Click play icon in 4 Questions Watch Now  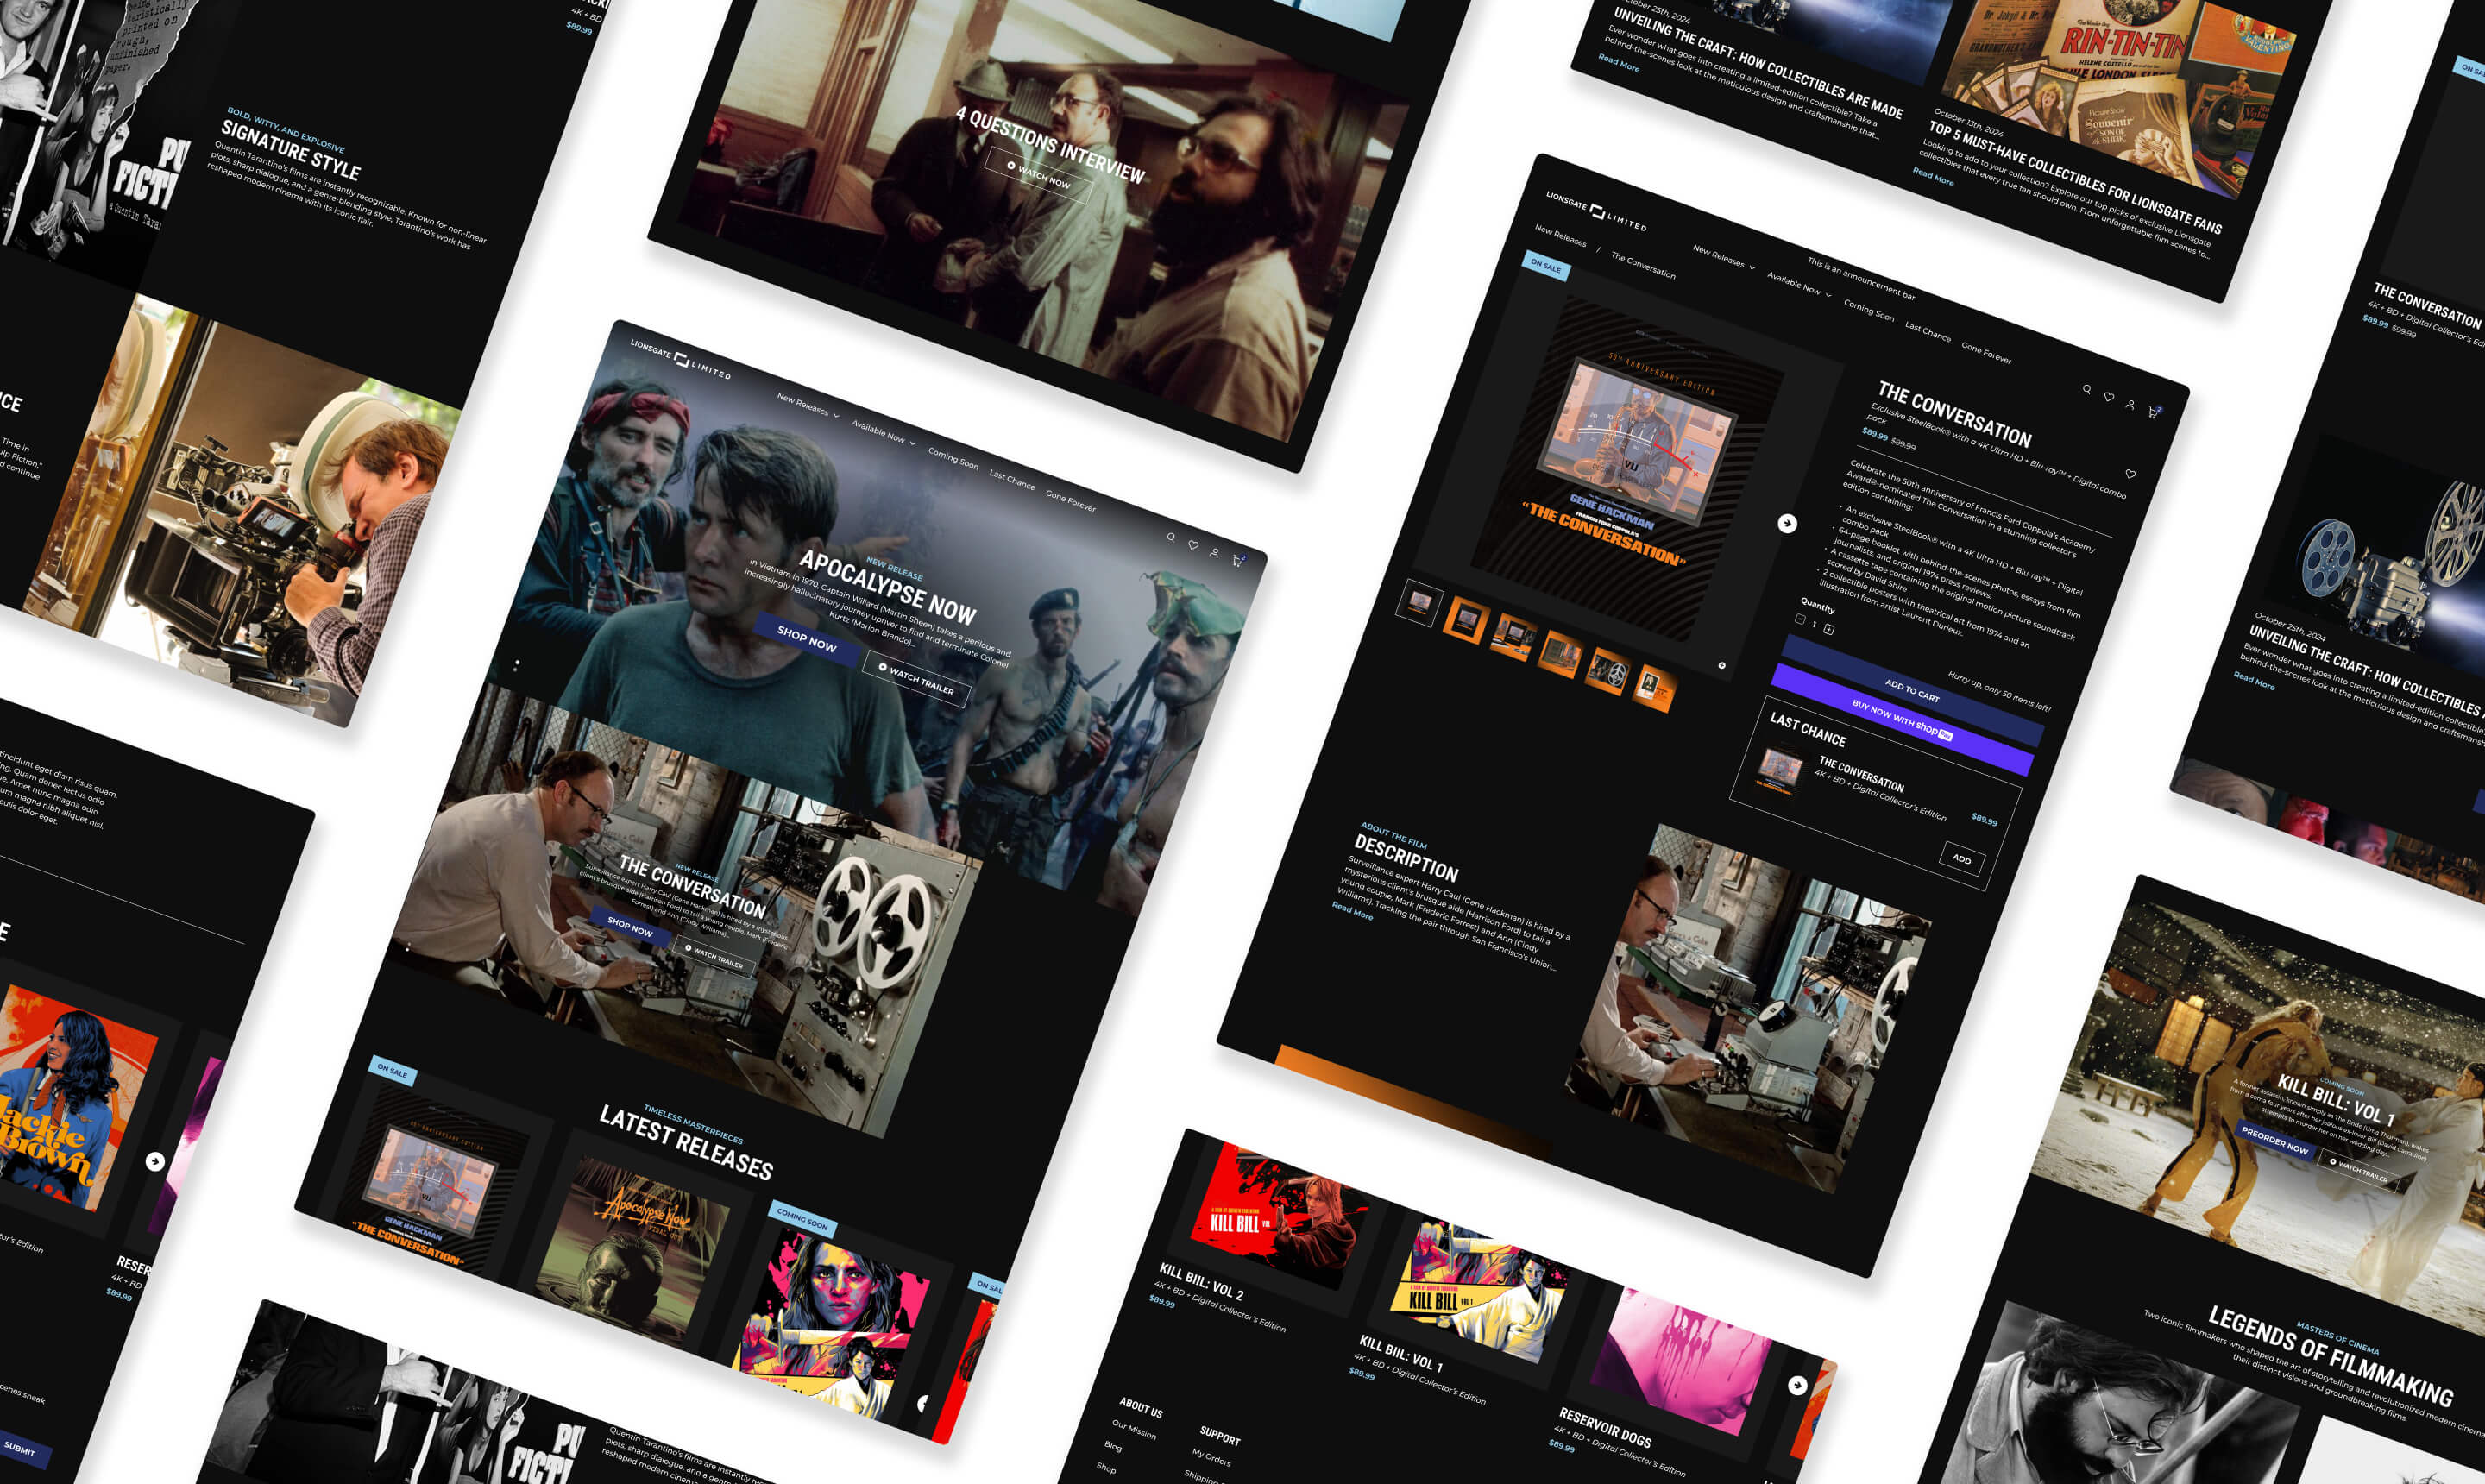pyautogui.click(x=1011, y=166)
